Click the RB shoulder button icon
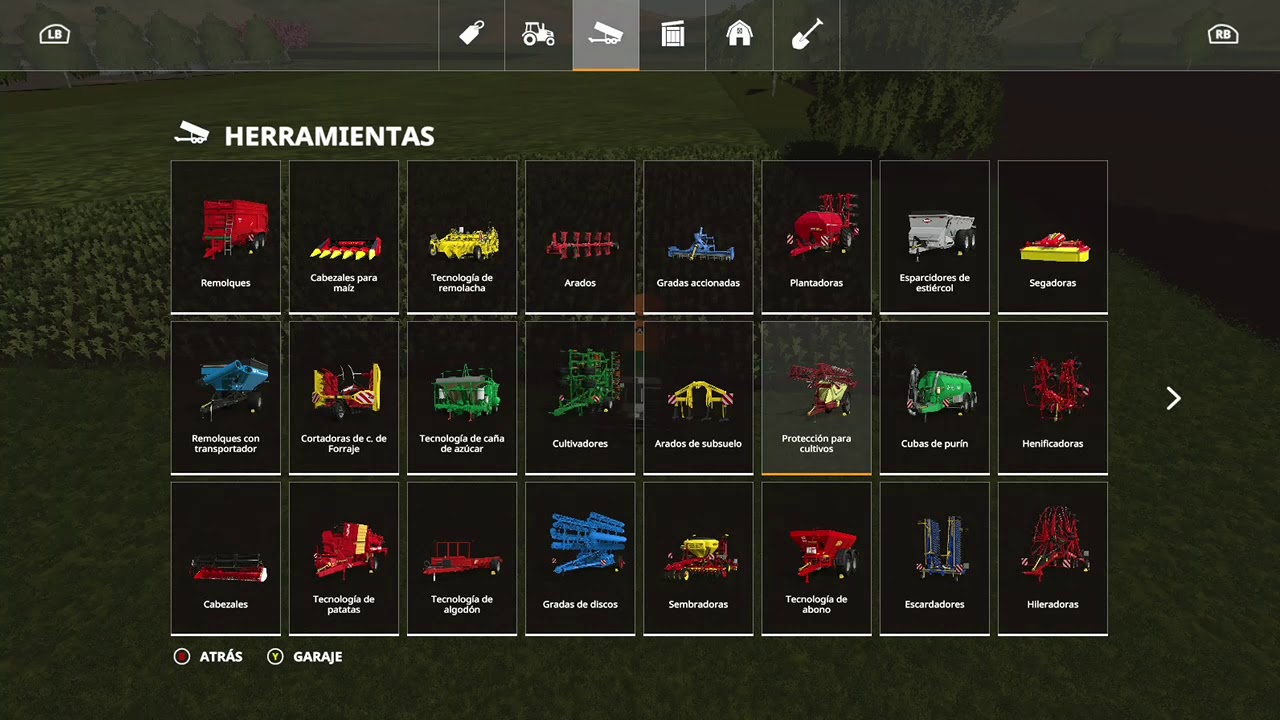The height and width of the screenshot is (720, 1280). [x=1223, y=34]
